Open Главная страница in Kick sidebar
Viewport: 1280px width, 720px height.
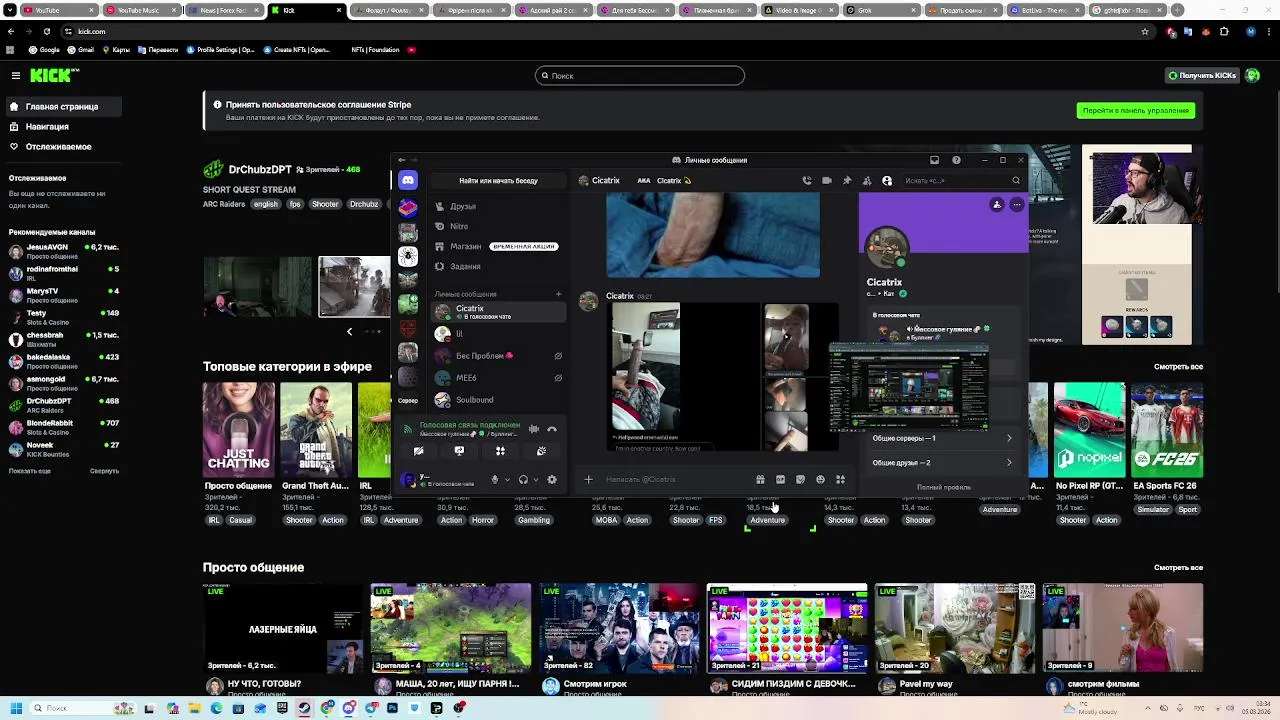click(x=62, y=107)
